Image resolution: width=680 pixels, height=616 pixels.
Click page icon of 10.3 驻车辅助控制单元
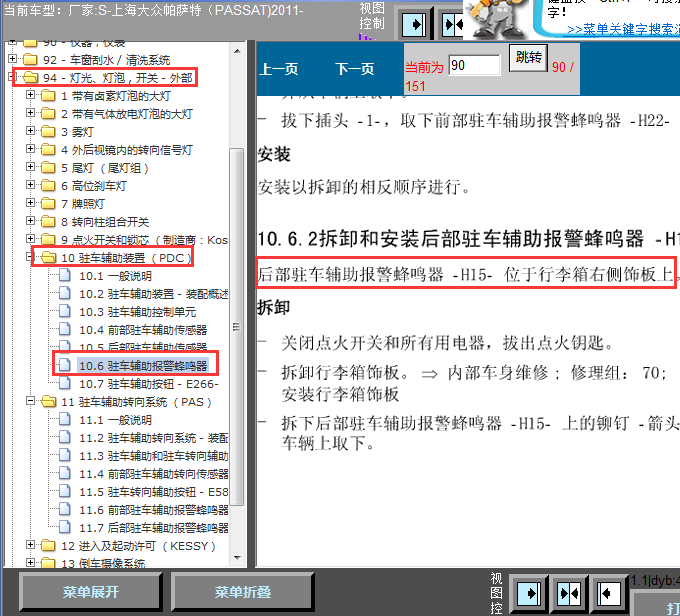65,311
